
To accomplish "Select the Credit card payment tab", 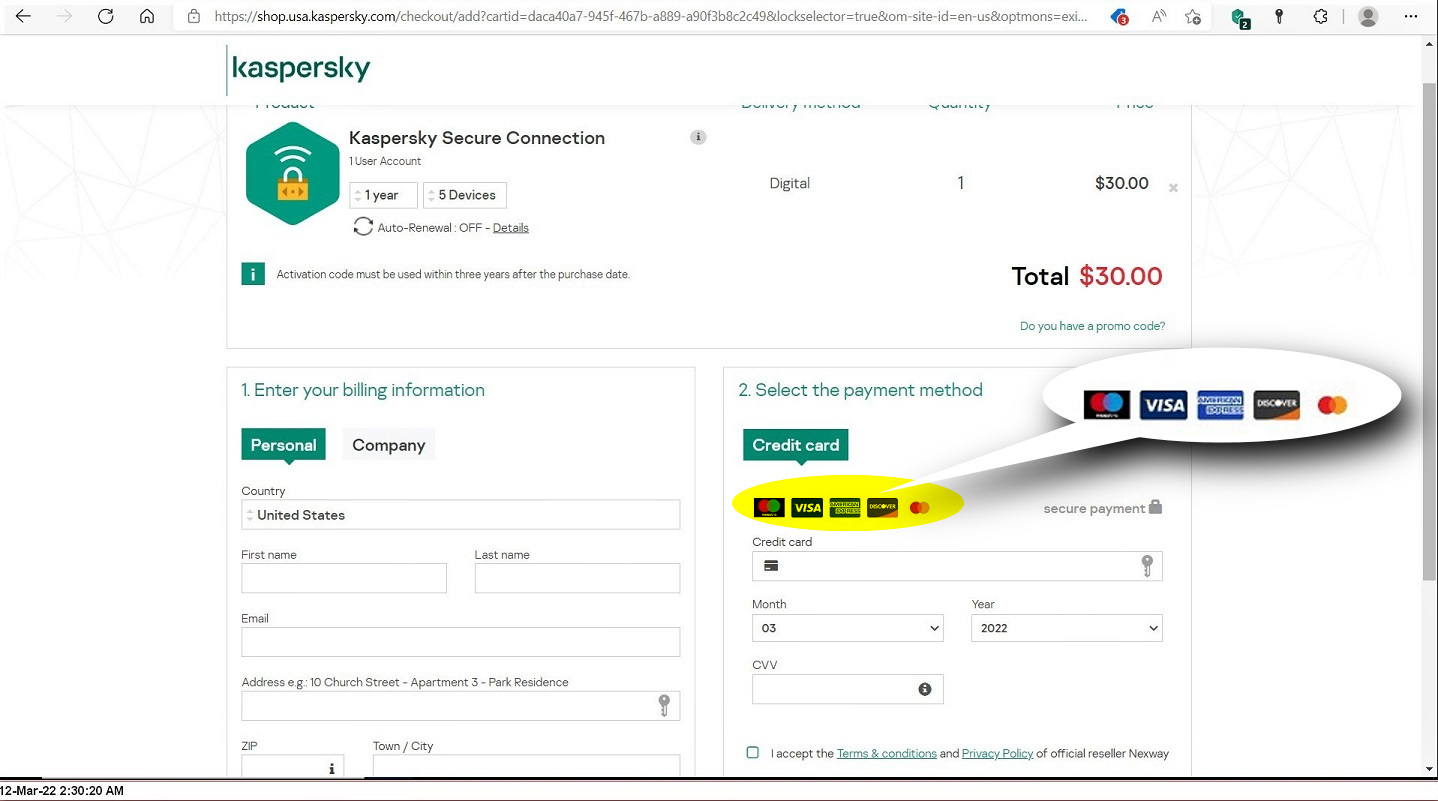I will [796, 445].
